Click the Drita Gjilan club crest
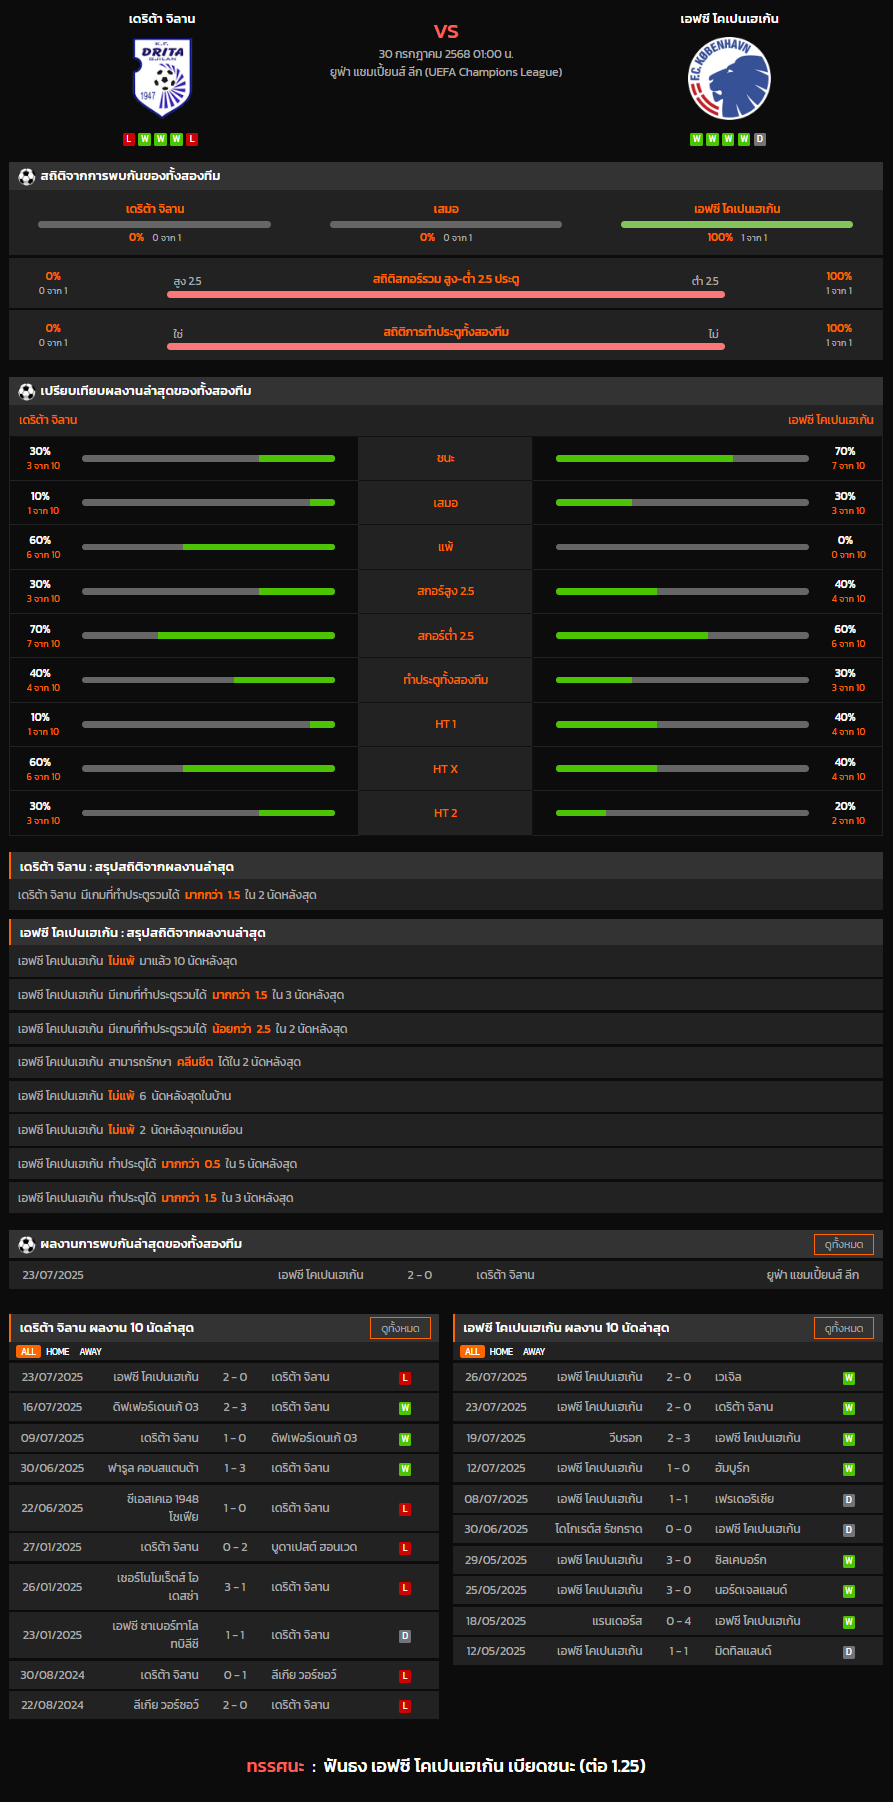The image size is (893, 1802). point(162,78)
